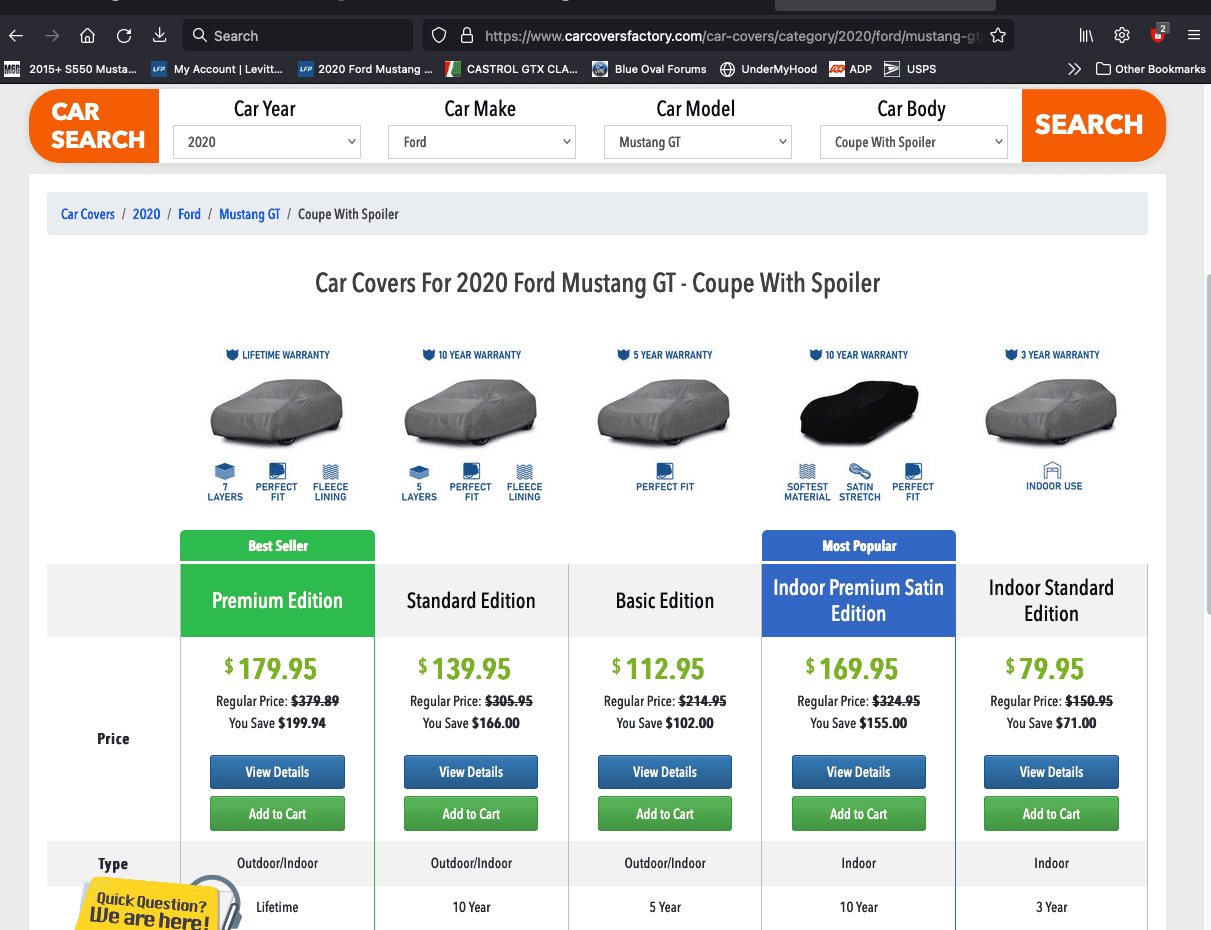
Task: Open ADP bookmark
Action: [850, 69]
